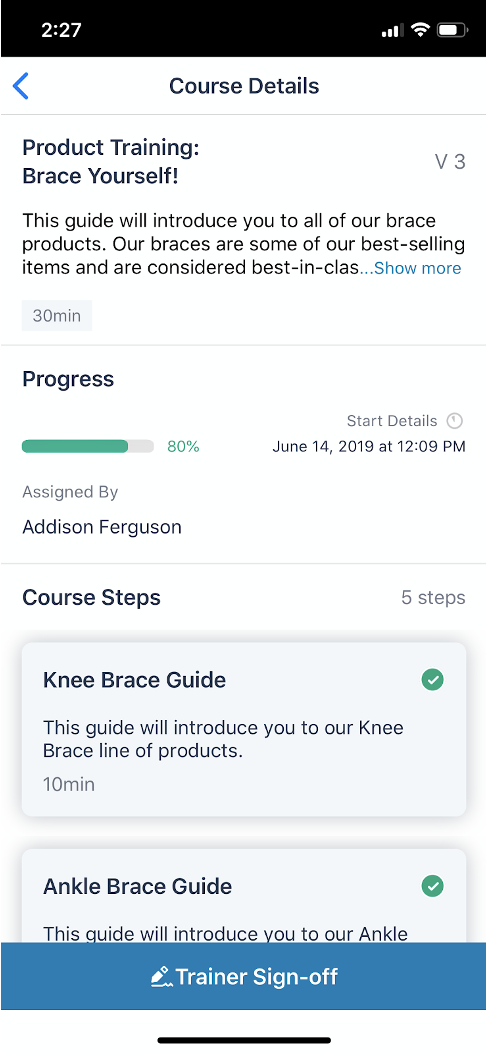Select Addison Ferguson assigner name
Viewport: 486px width, 1054px height.
(102, 526)
